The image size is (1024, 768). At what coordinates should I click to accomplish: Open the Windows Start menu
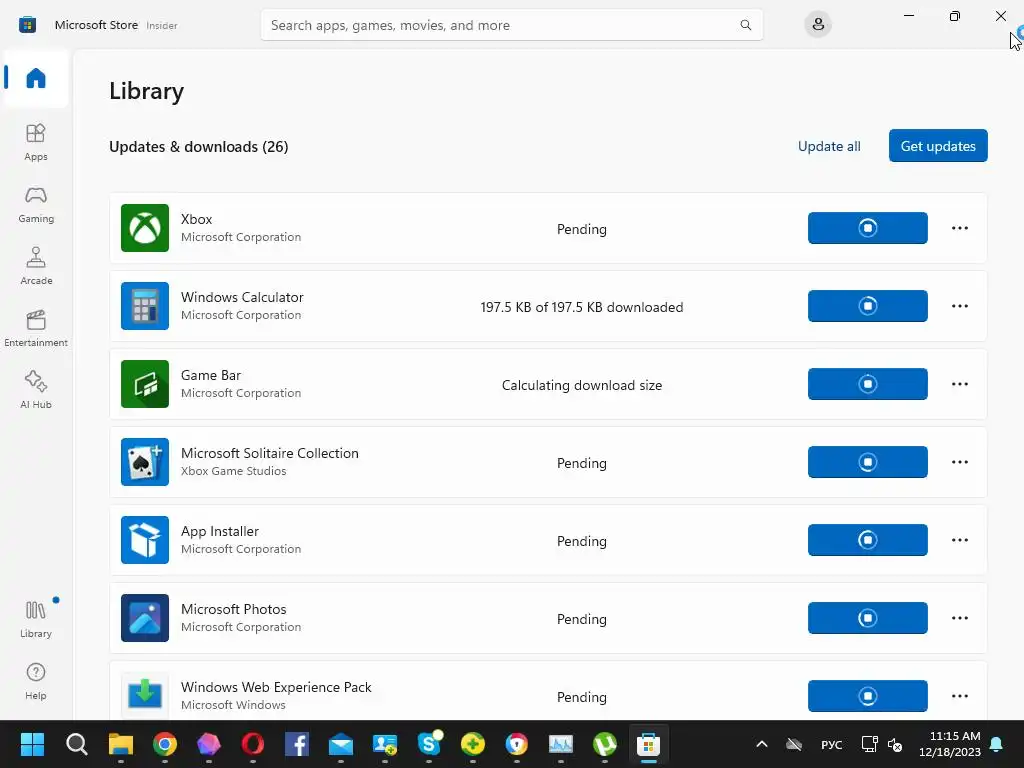[x=32, y=744]
